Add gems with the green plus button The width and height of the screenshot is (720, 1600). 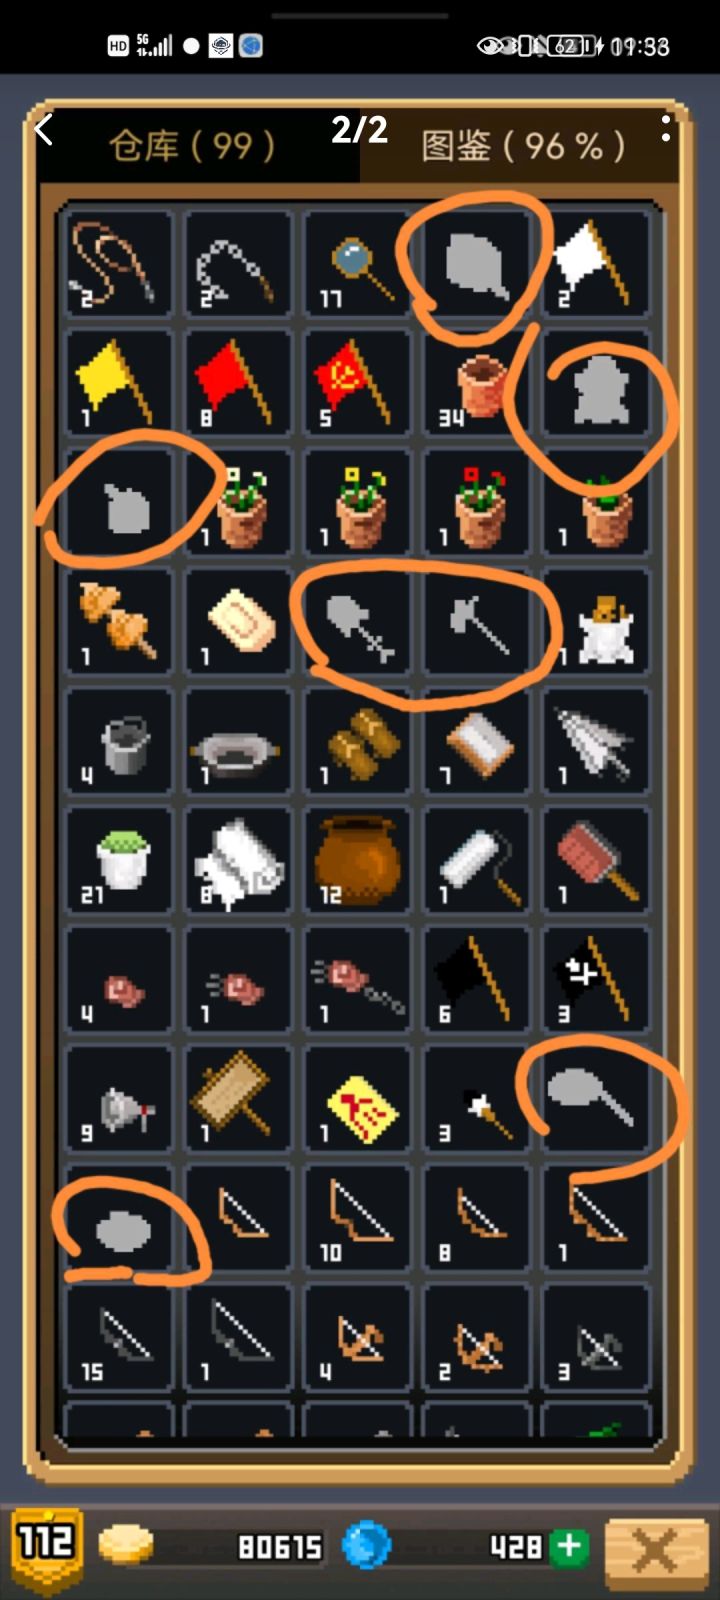coord(569,1546)
